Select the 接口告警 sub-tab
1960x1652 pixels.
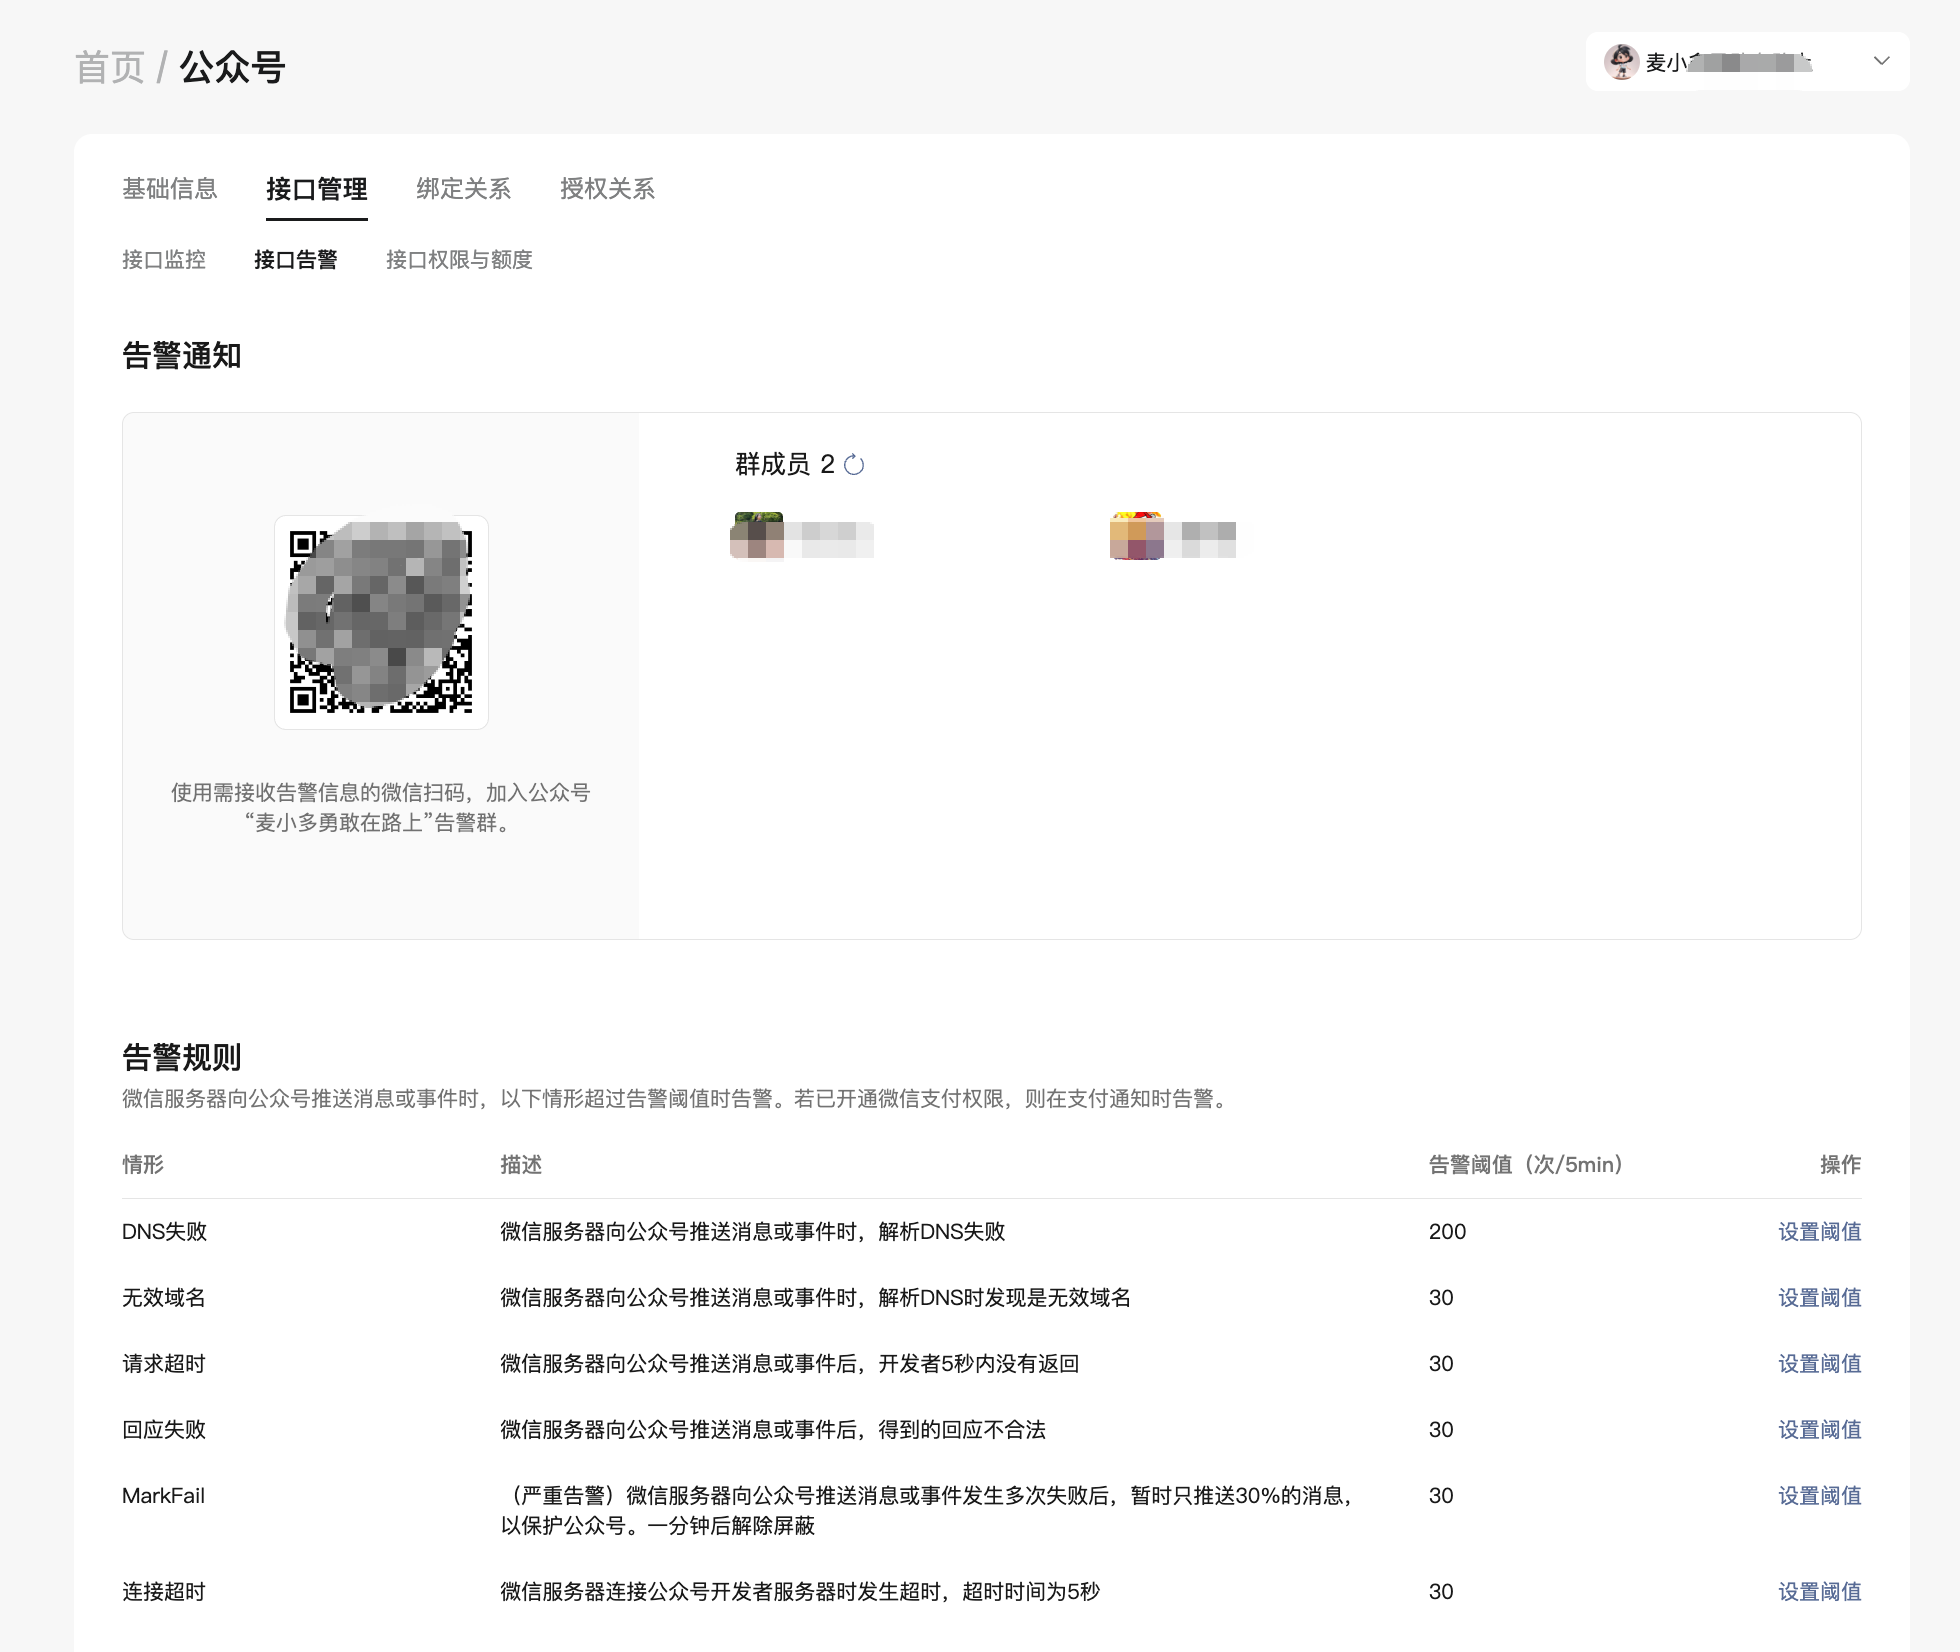pyautogui.click(x=296, y=260)
